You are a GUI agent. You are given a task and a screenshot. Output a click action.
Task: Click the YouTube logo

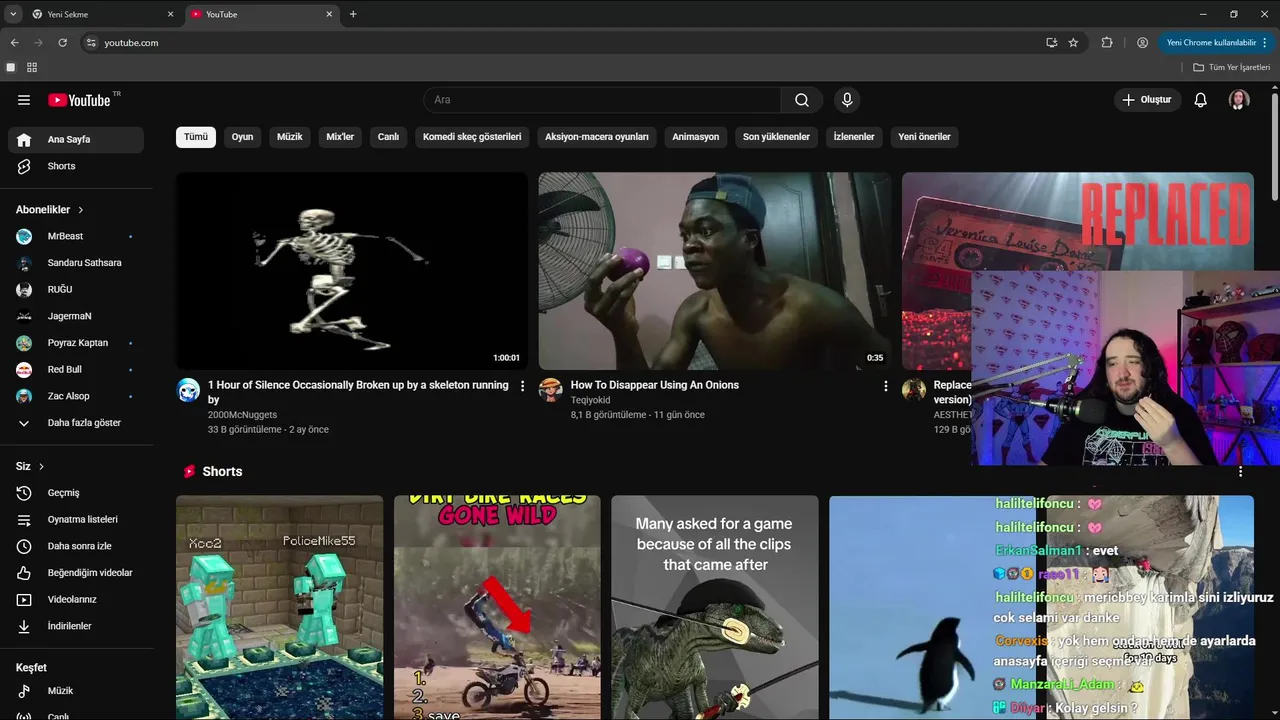pos(79,100)
